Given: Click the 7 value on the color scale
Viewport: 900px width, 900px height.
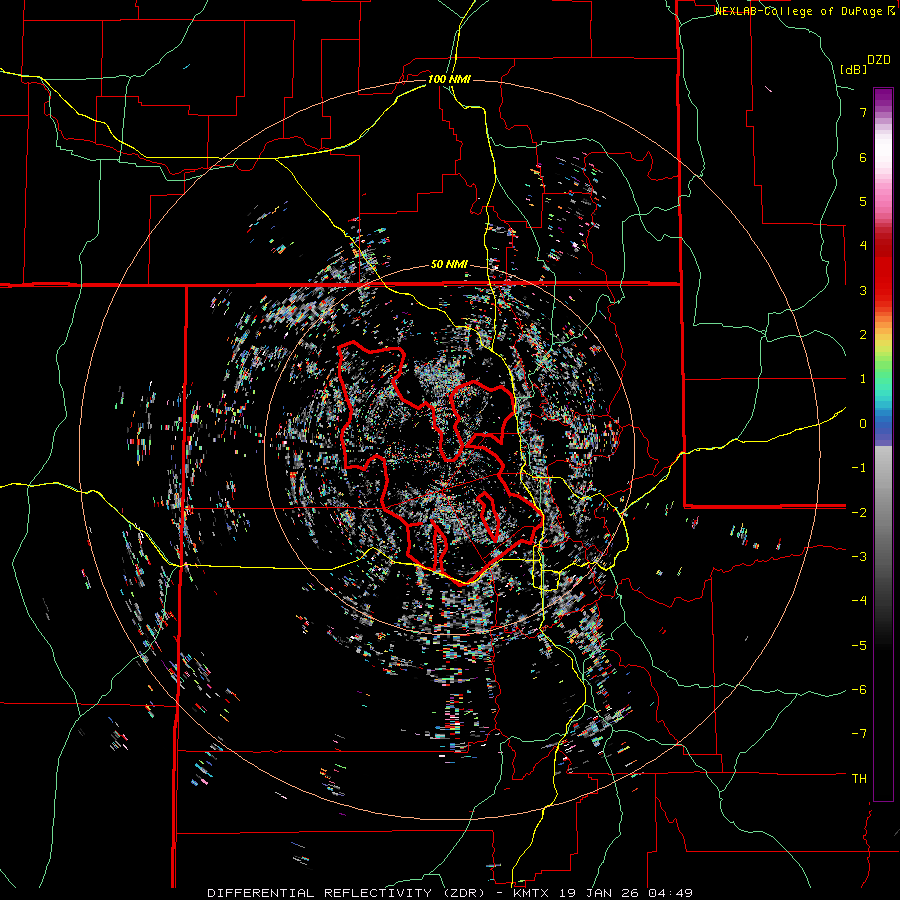Looking at the screenshot, I should 863,112.
